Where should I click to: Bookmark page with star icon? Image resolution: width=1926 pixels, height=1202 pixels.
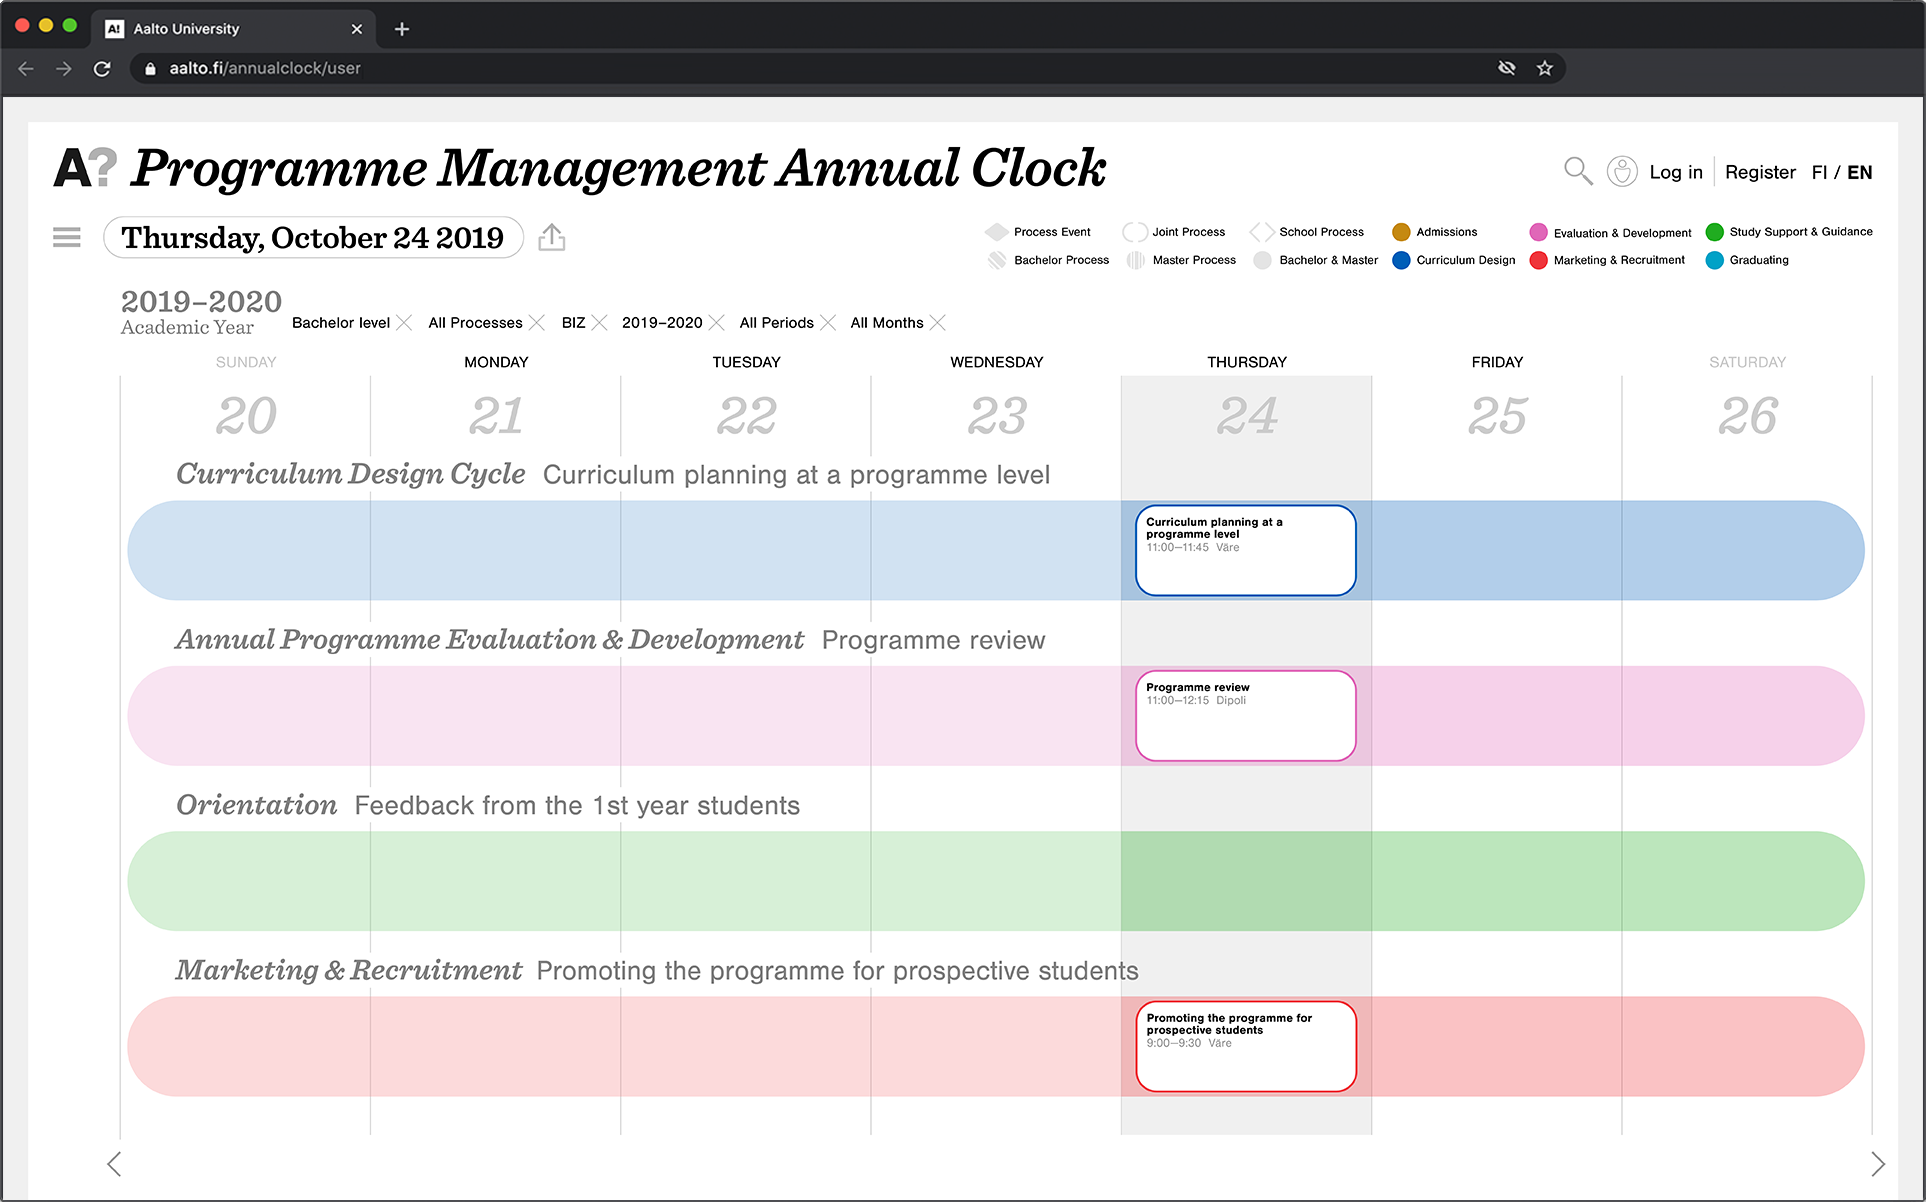[1544, 68]
